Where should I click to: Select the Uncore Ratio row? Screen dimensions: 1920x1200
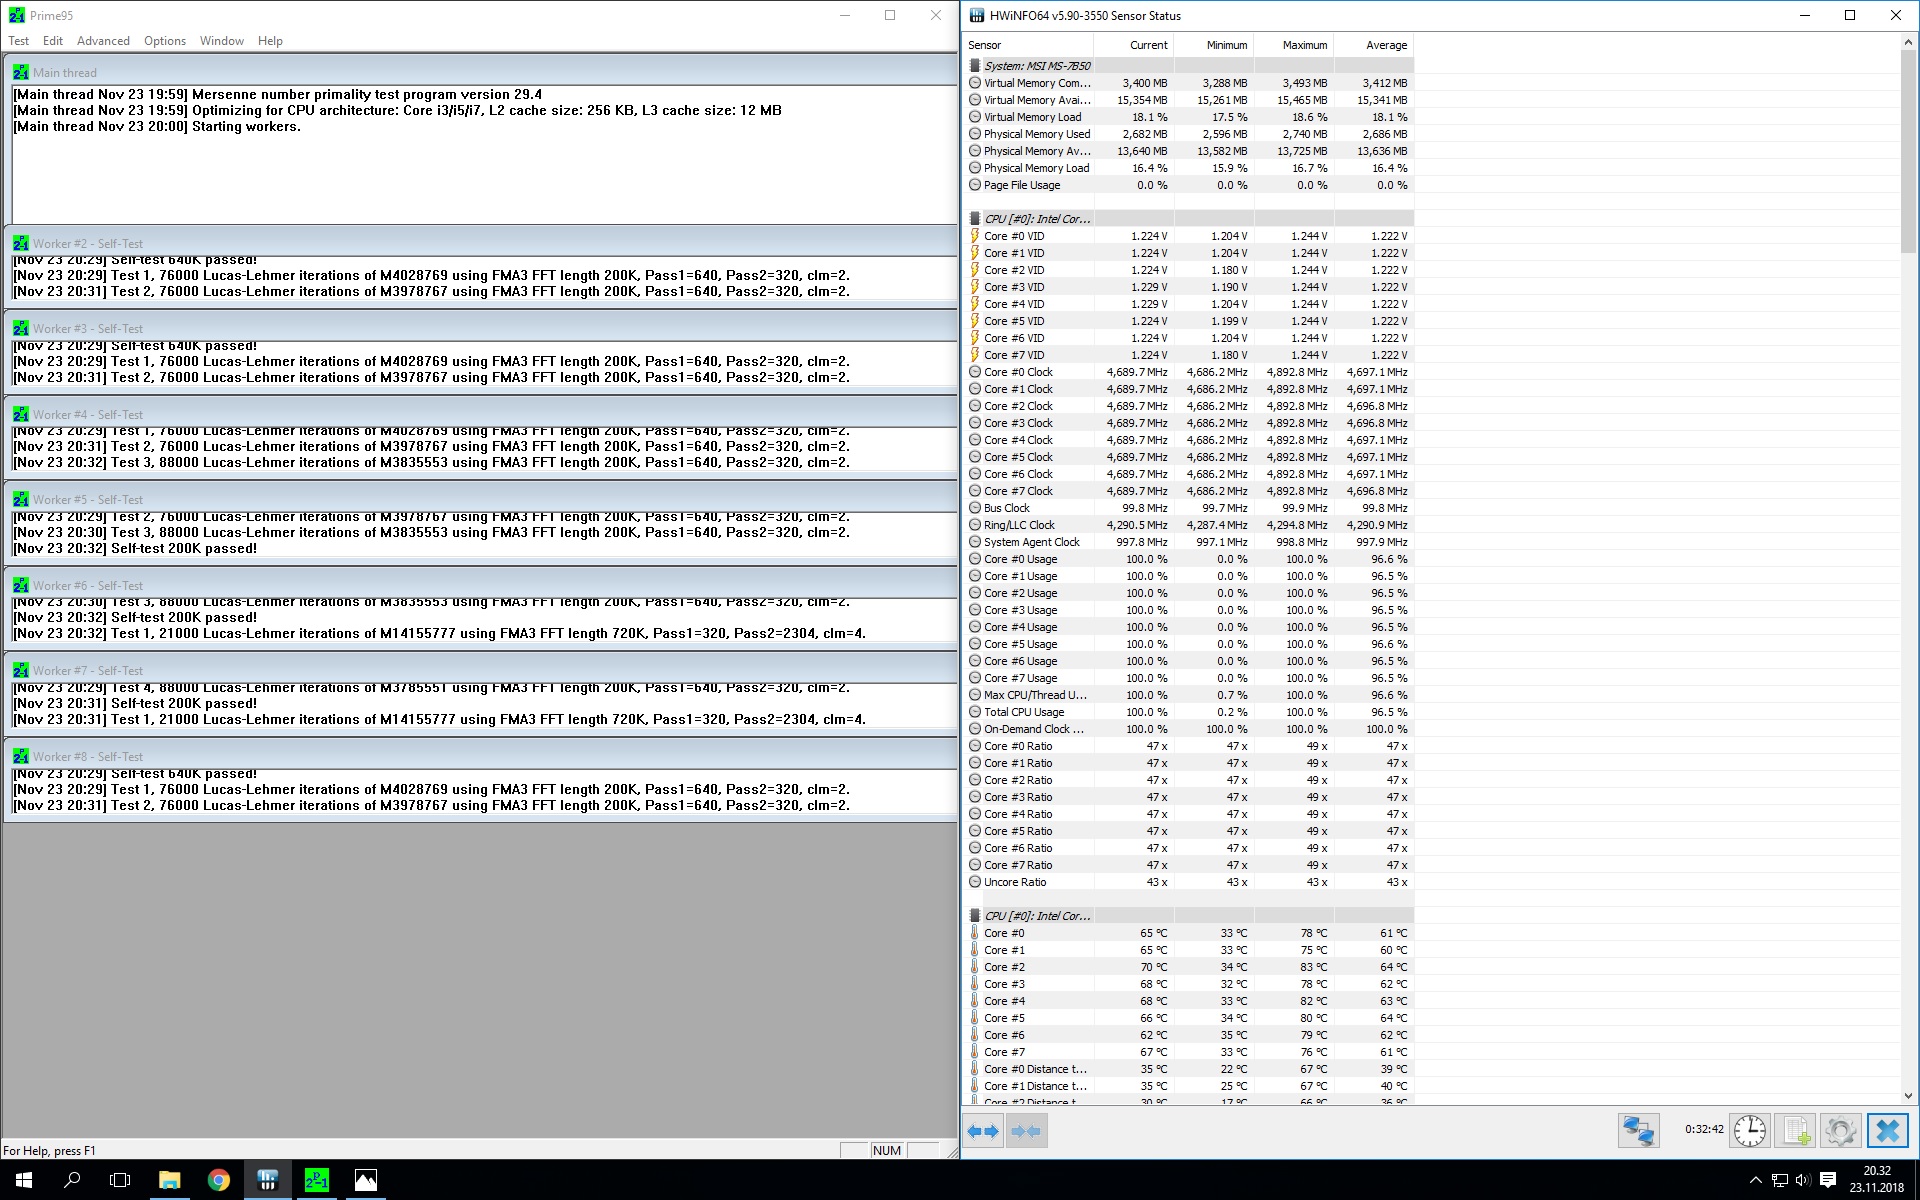pyautogui.click(x=1188, y=882)
